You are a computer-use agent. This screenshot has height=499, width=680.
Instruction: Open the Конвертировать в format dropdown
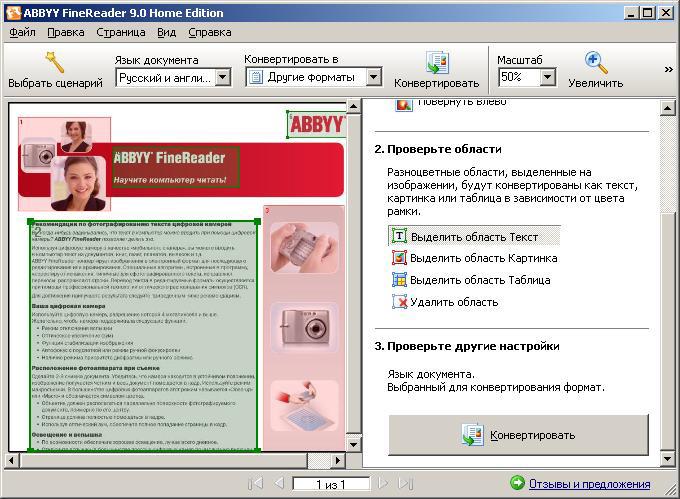pos(373,77)
